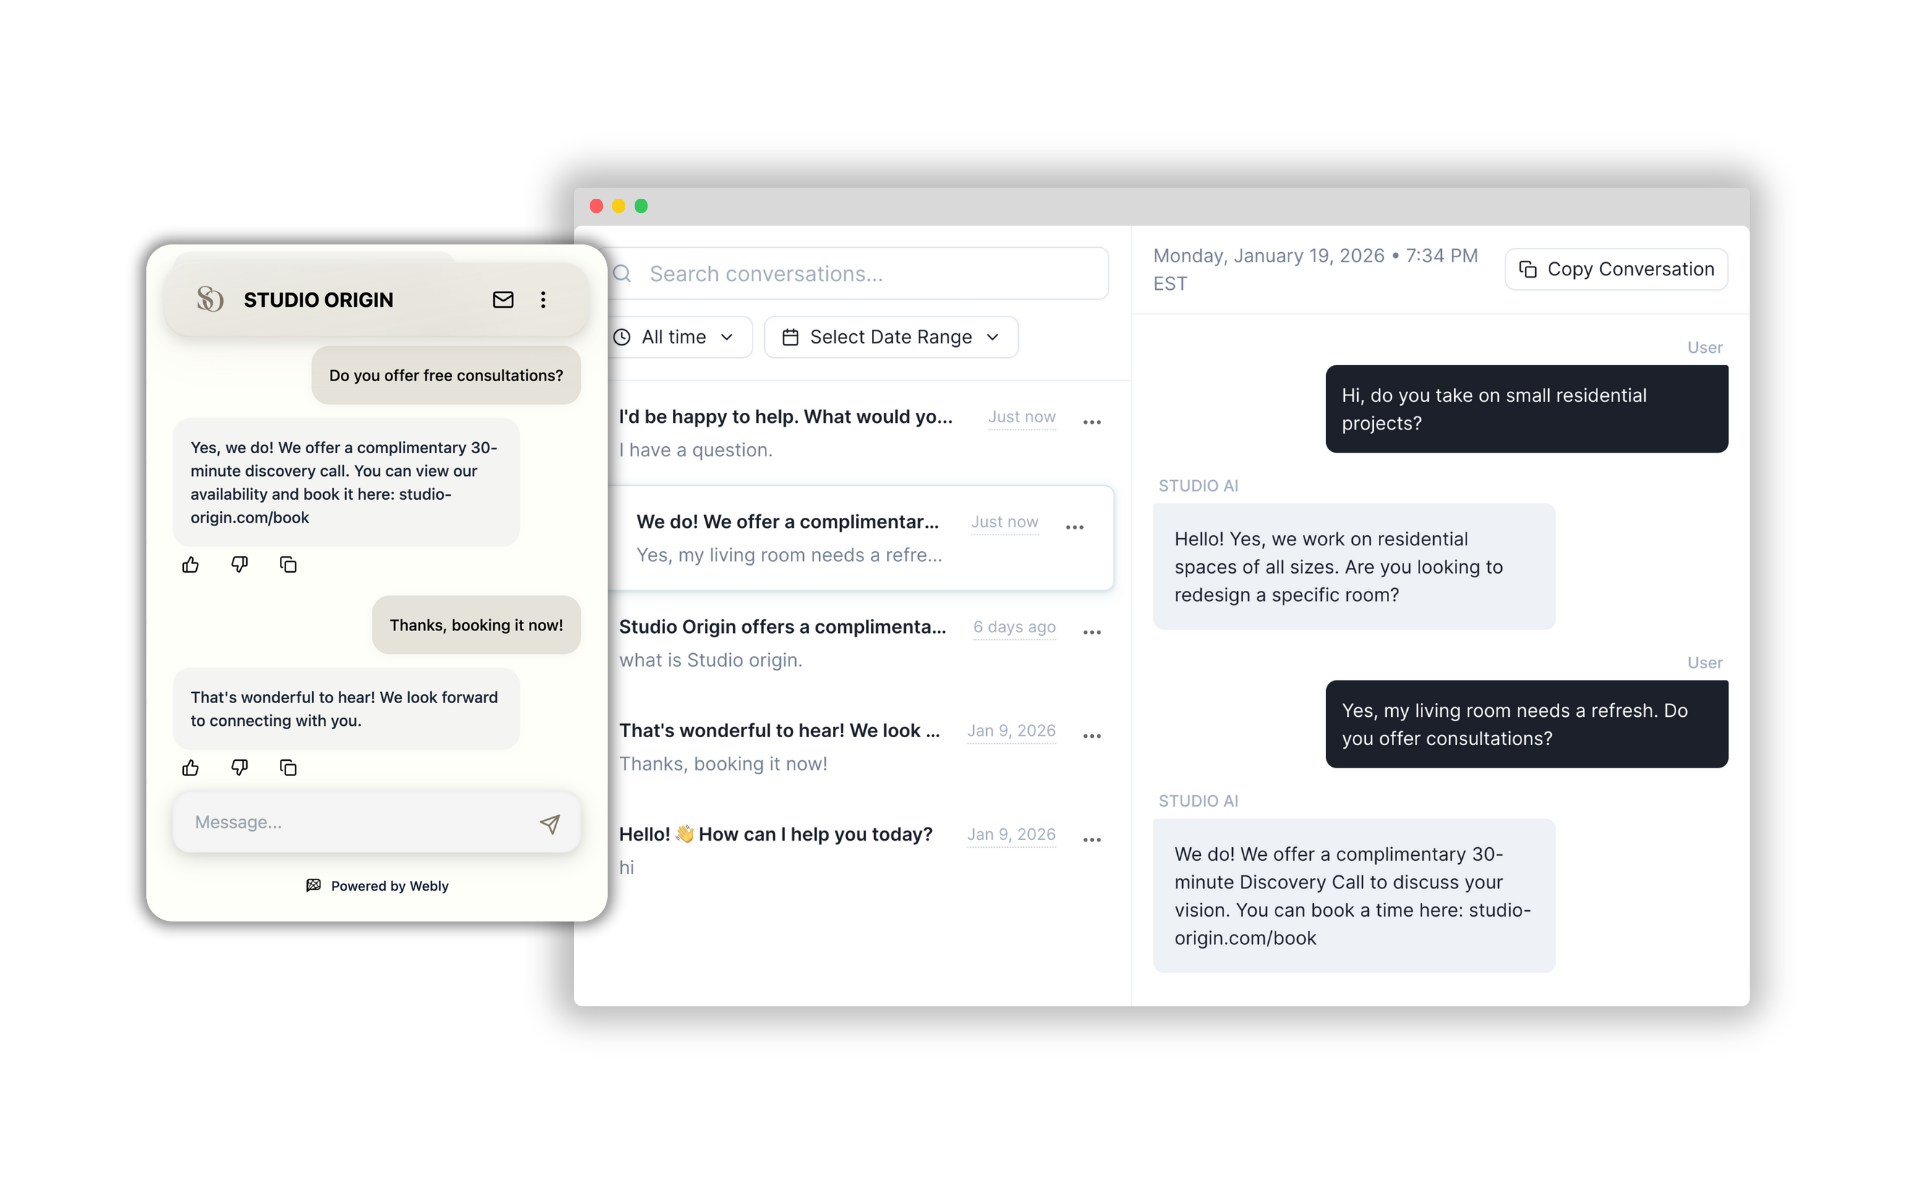Copy the first bot reply using copy icon
Viewport: 1920px width, 1200px height.
click(x=288, y=565)
